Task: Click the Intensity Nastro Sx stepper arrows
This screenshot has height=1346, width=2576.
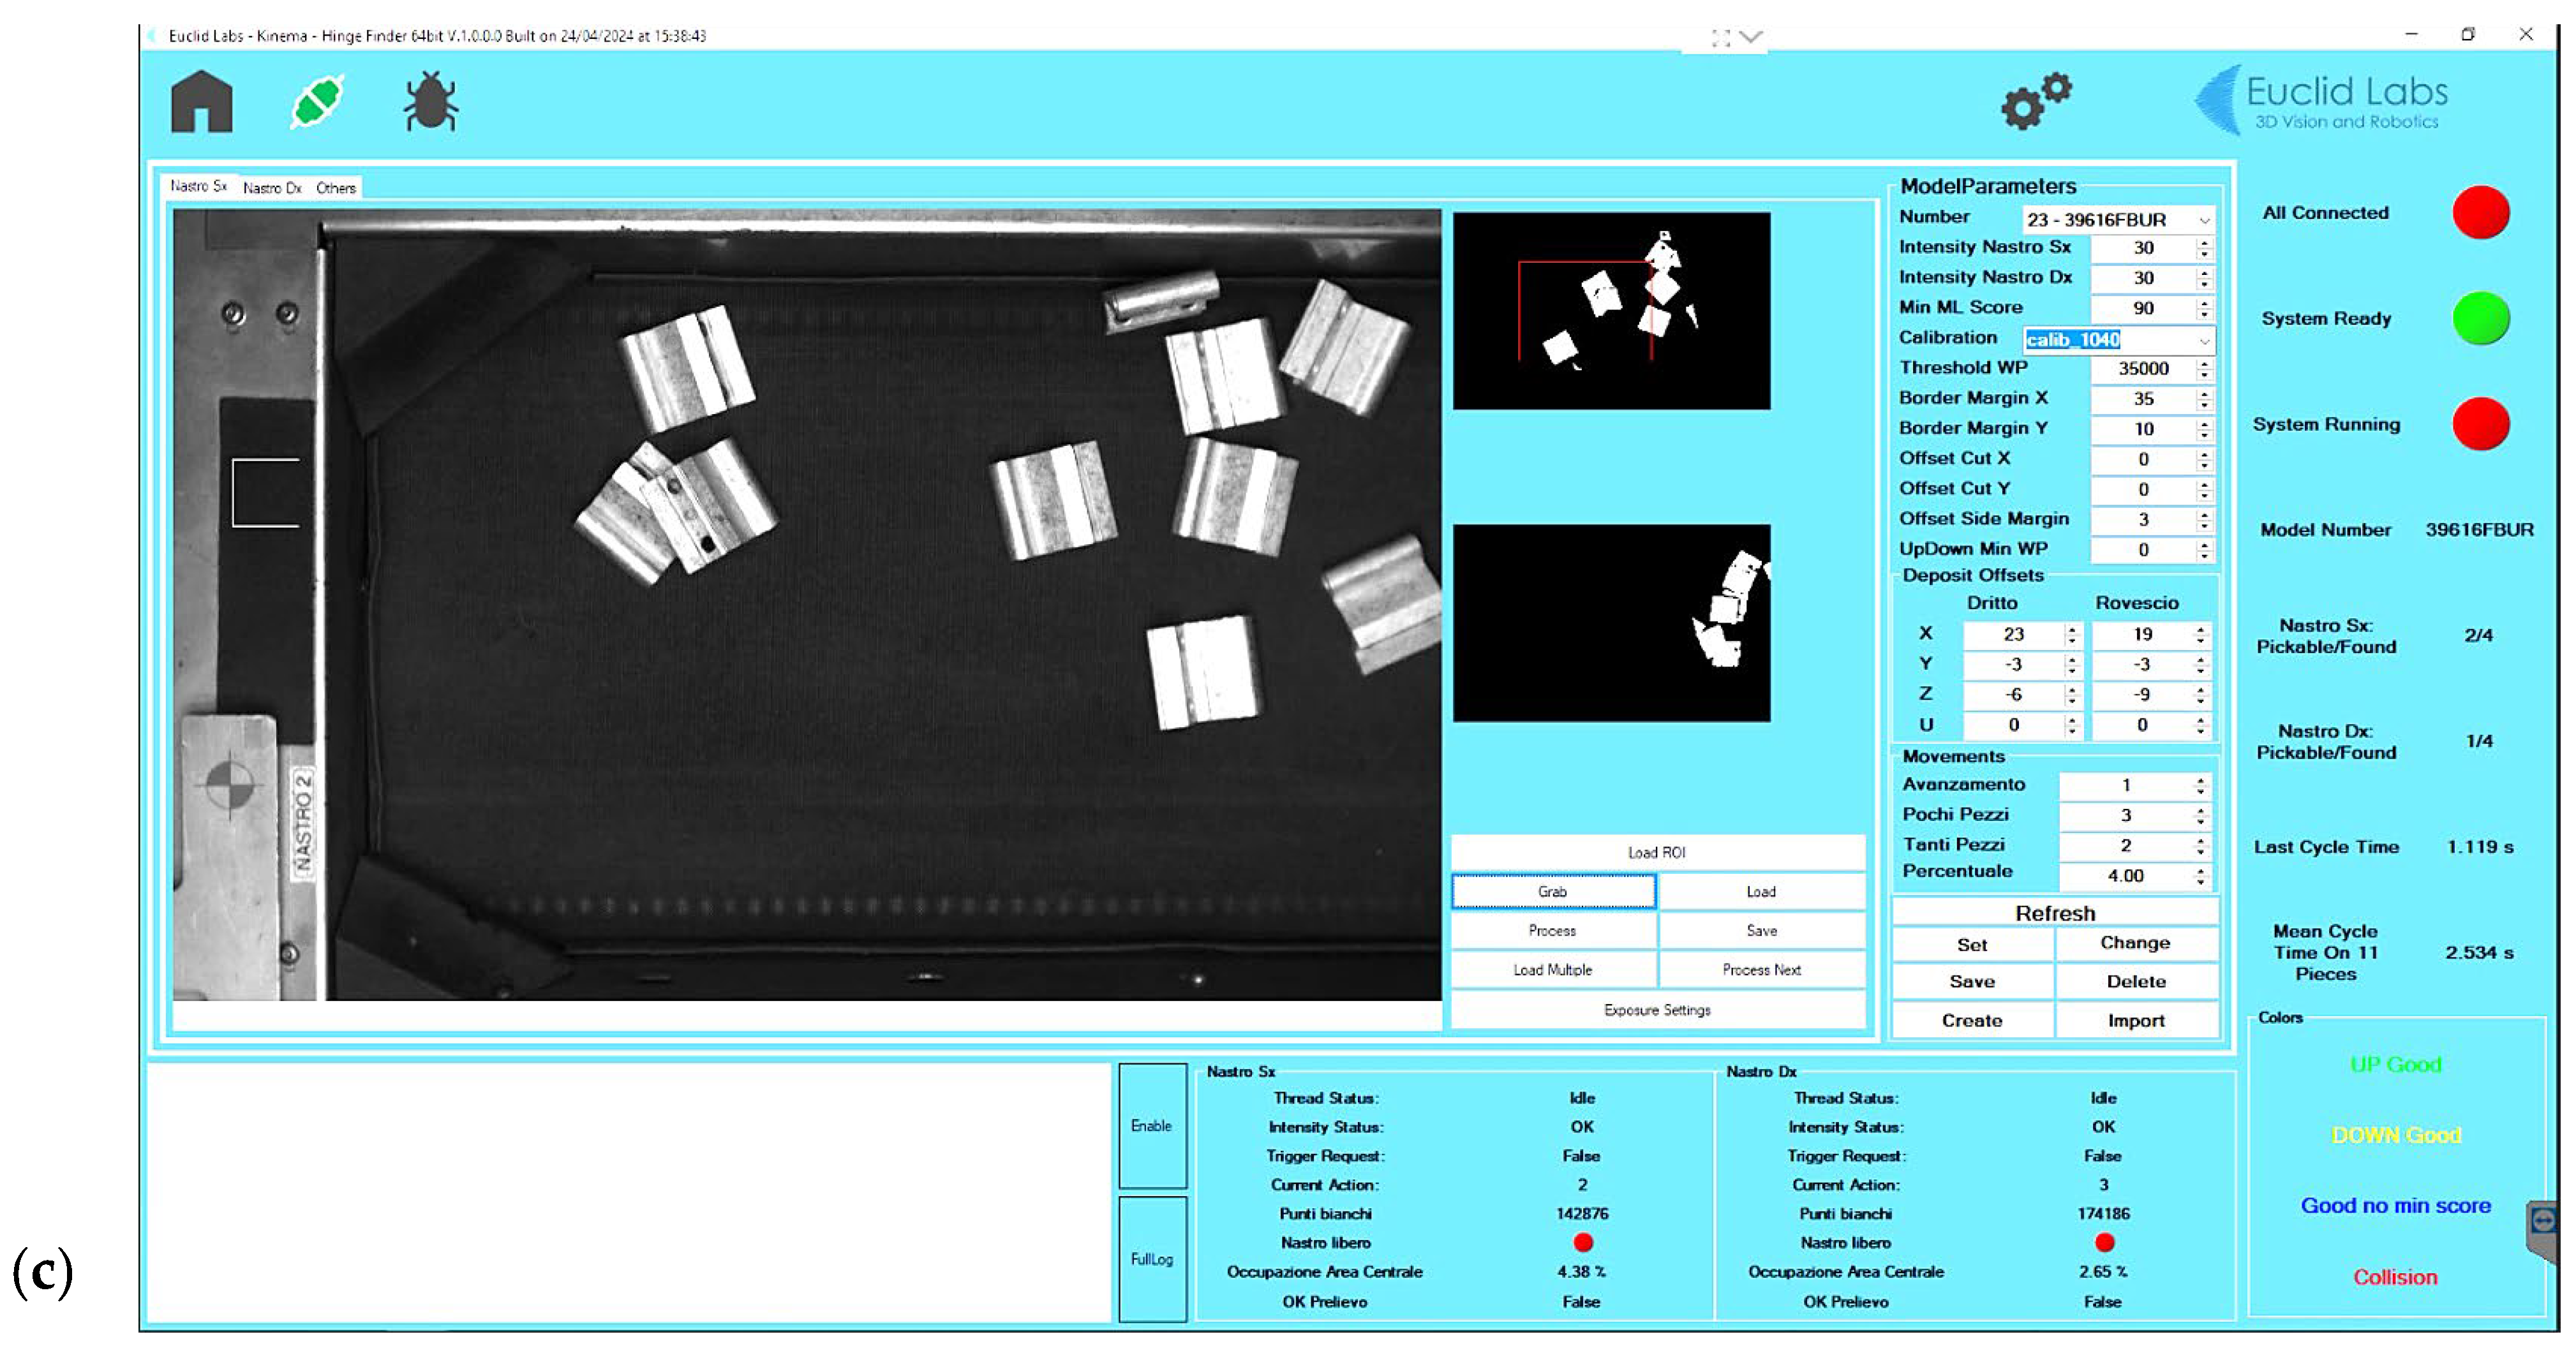Action: tap(2203, 248)
